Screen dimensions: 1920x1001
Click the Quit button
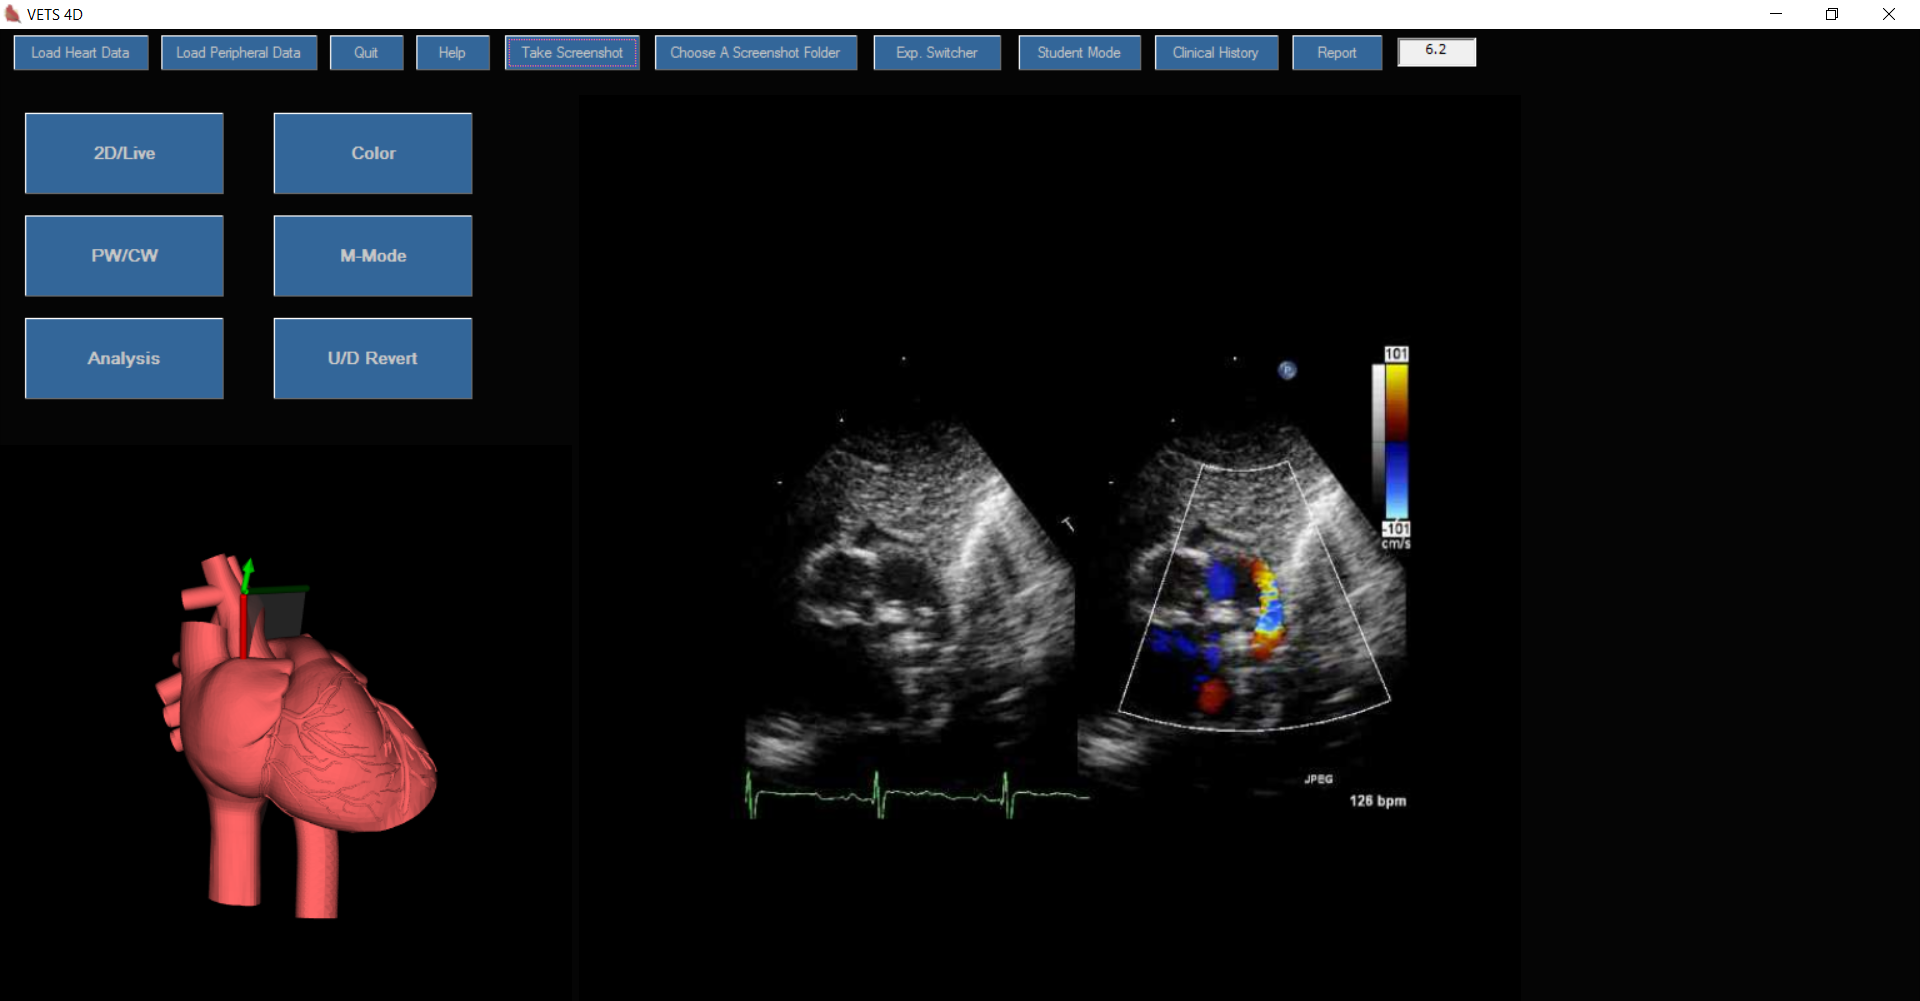(x=366, y=53)
